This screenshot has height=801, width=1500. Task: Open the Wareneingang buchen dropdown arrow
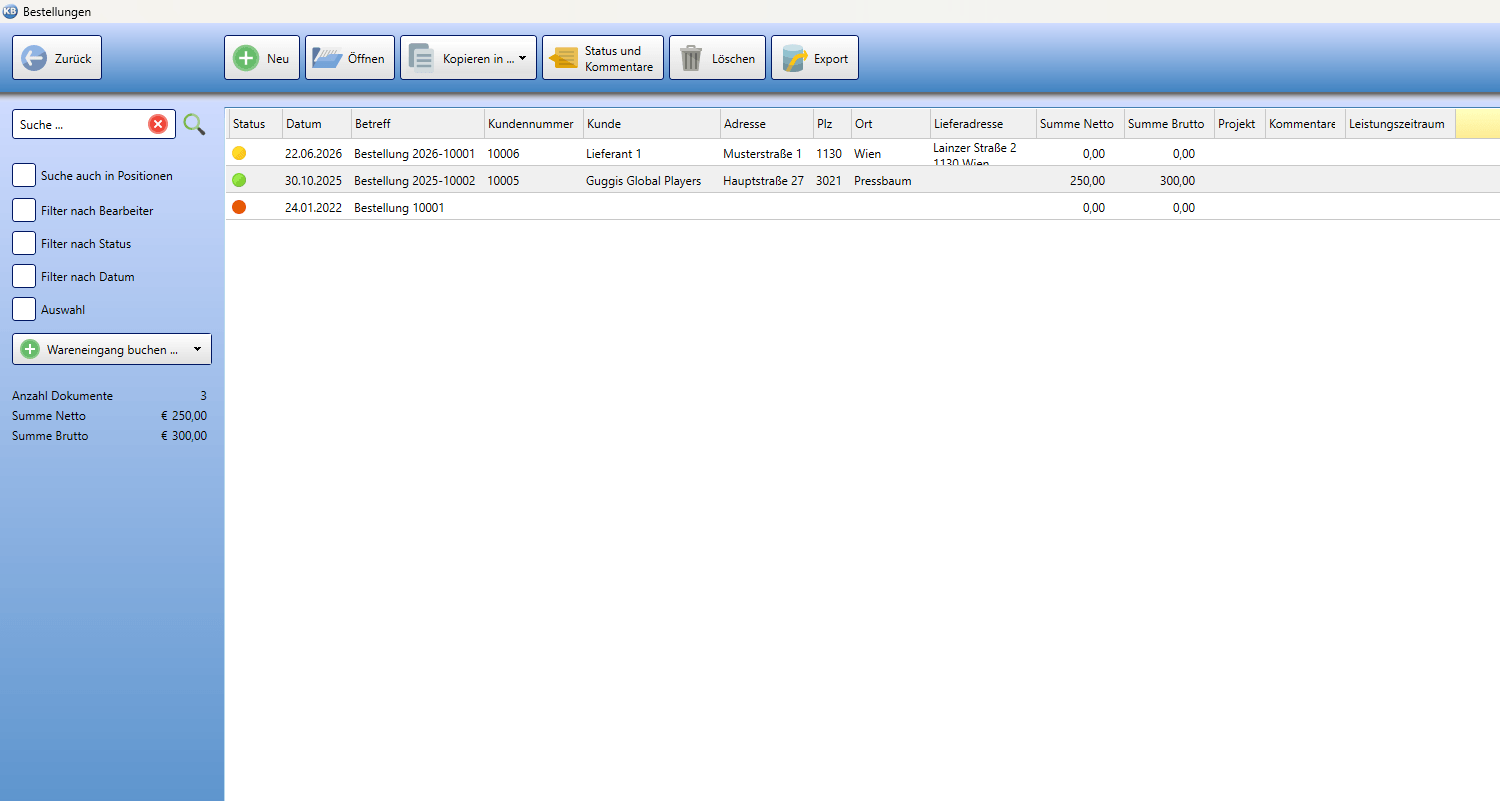click(197, 349)
